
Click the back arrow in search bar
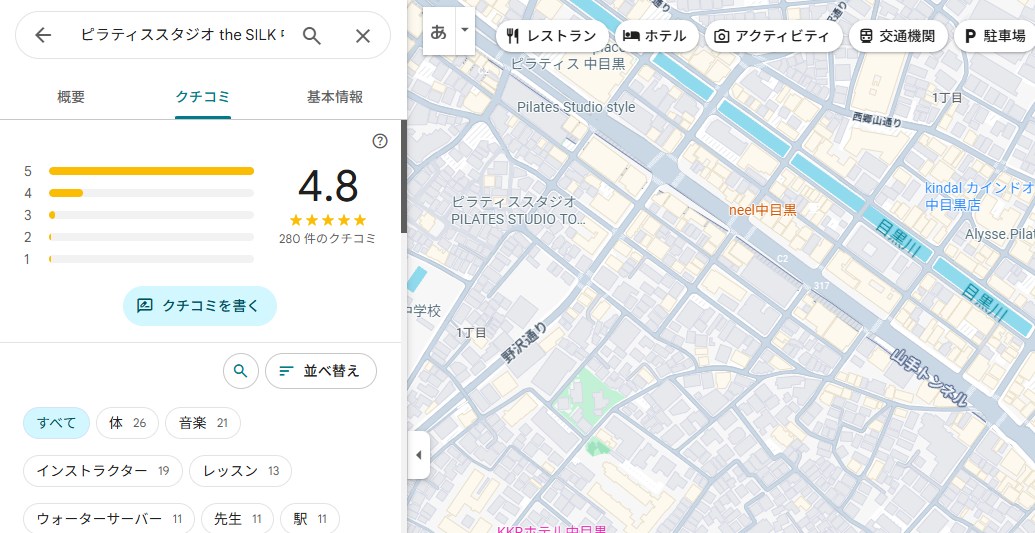tap(43, 36)
